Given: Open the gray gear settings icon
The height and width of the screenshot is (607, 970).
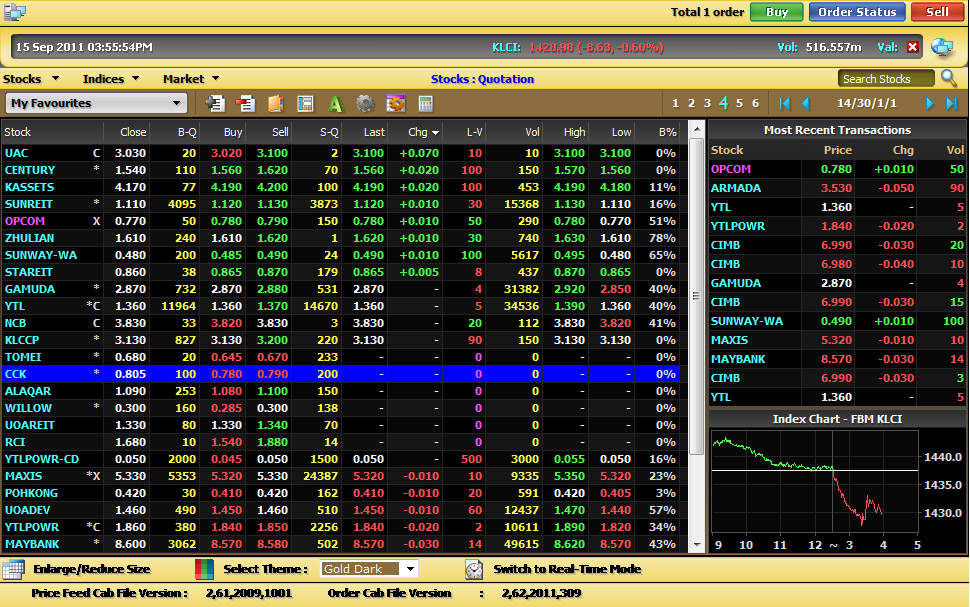Looking at the screenshot, I should click(365, 103).
